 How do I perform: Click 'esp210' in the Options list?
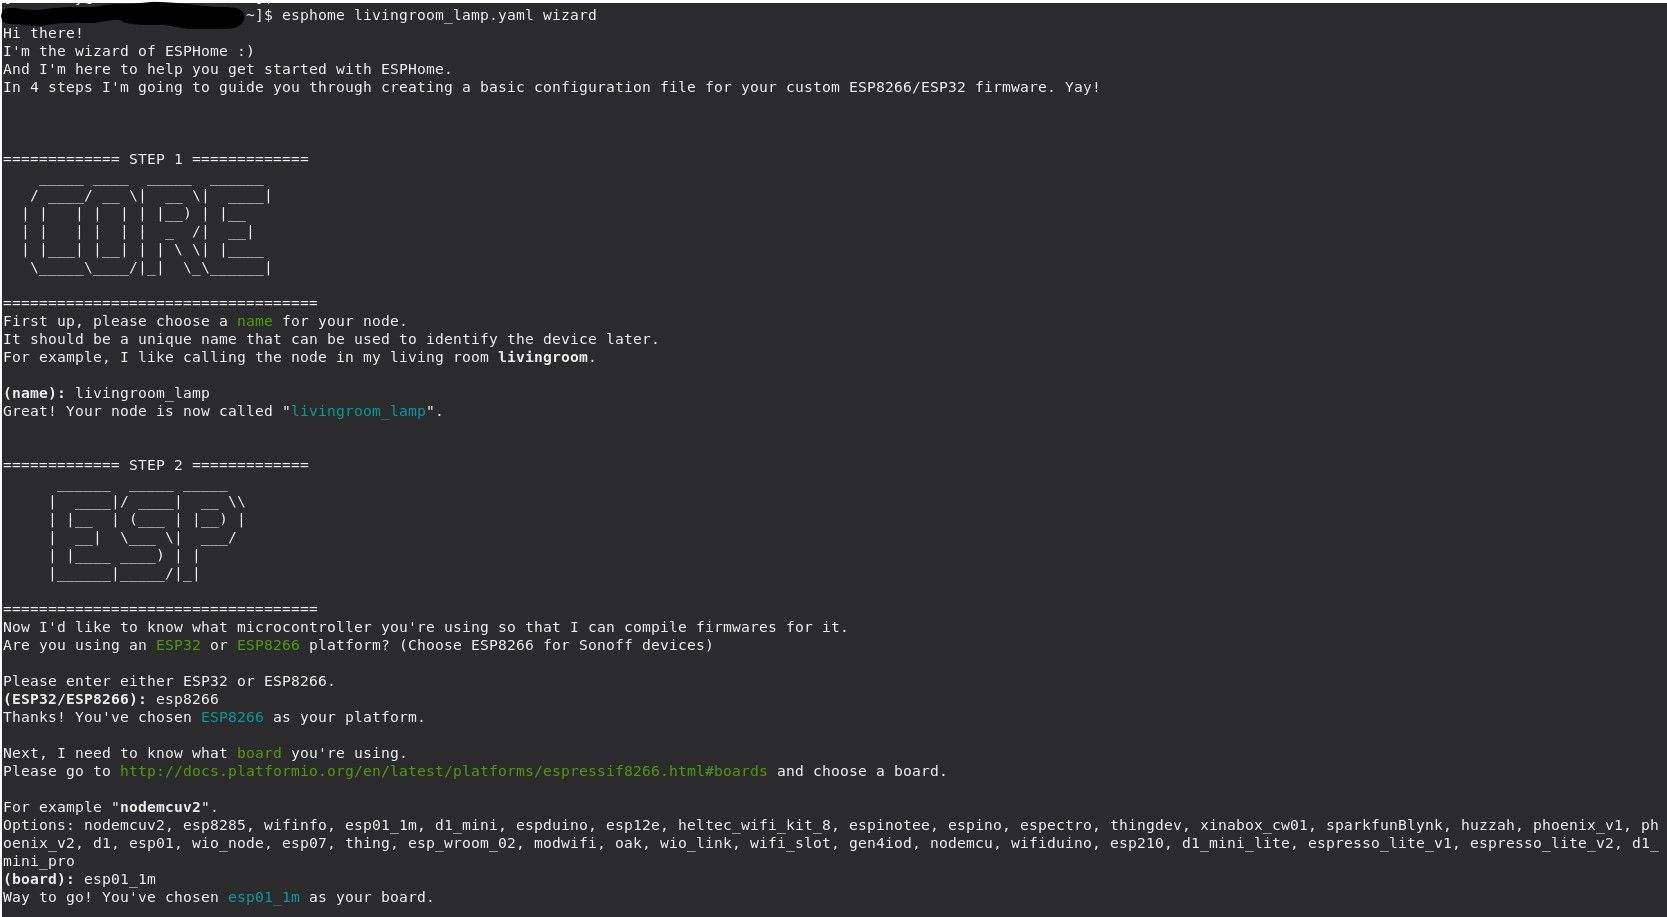pos(1137,843)
